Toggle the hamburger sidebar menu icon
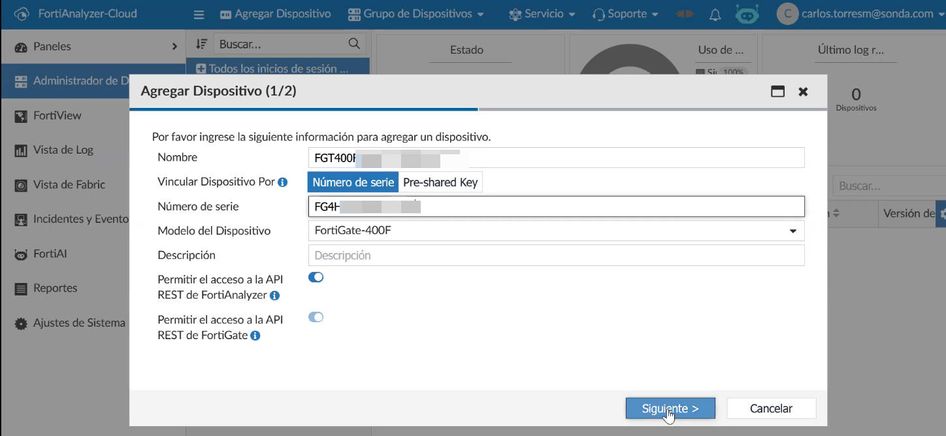This screenshot has height=436, width=946. click(199, 14)
